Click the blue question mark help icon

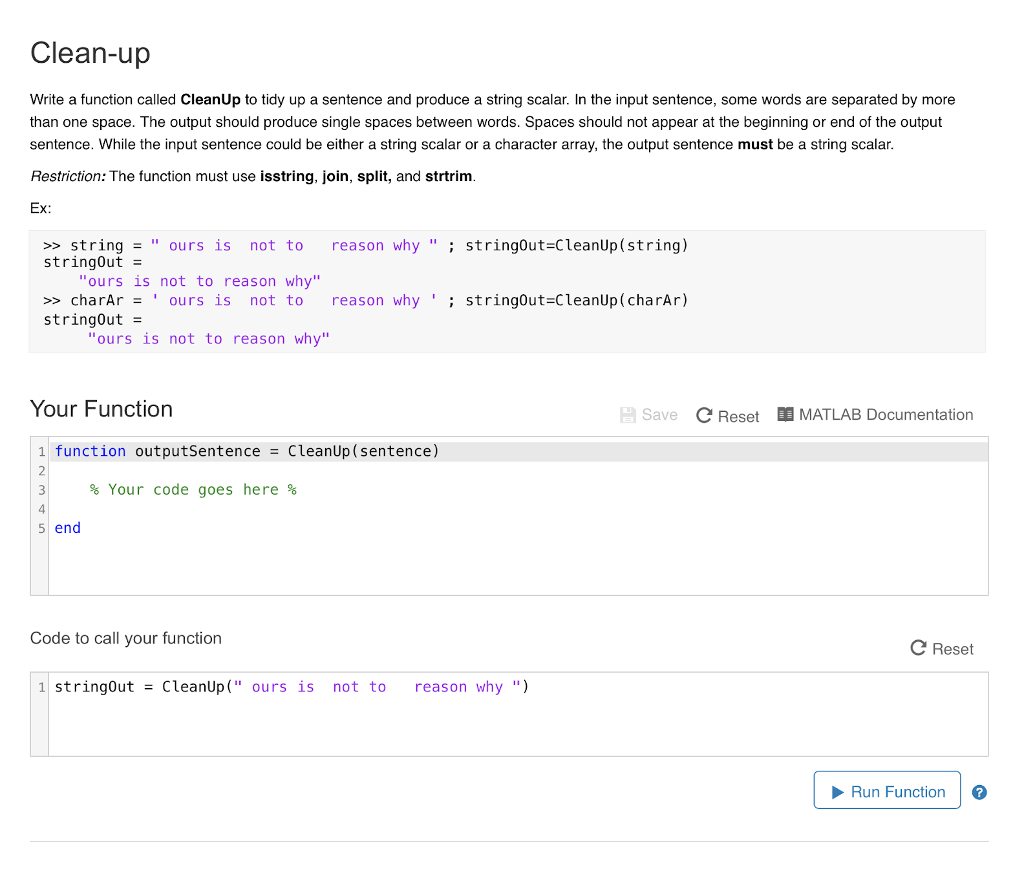(x=979, y=791)
